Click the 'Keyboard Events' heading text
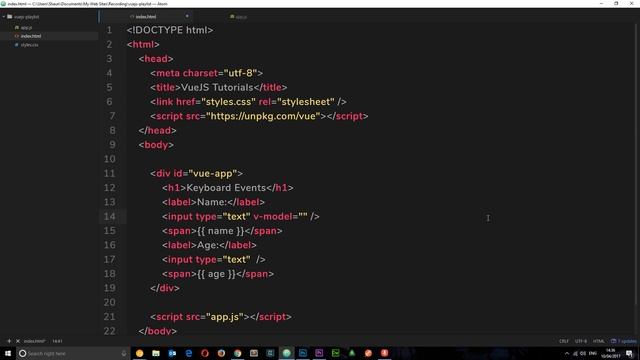 (226, 188)
